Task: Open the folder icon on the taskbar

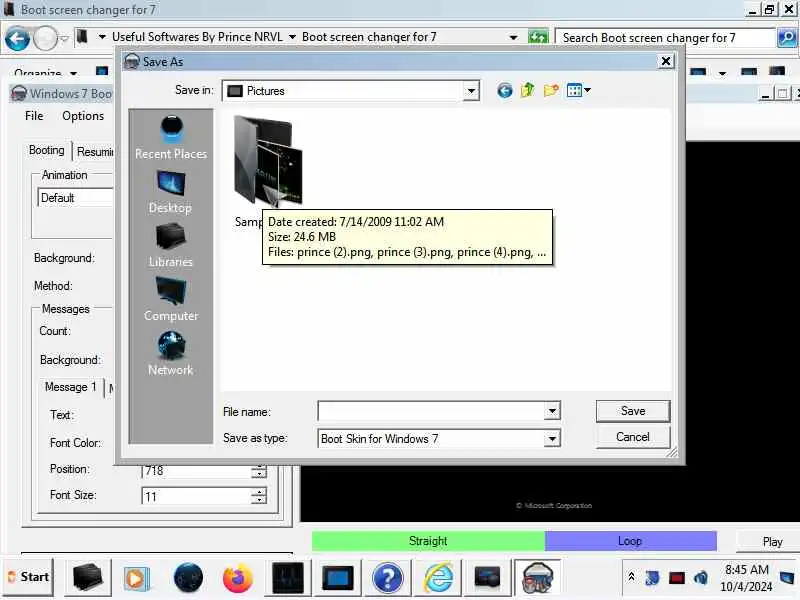Action: tap(87, 578)
